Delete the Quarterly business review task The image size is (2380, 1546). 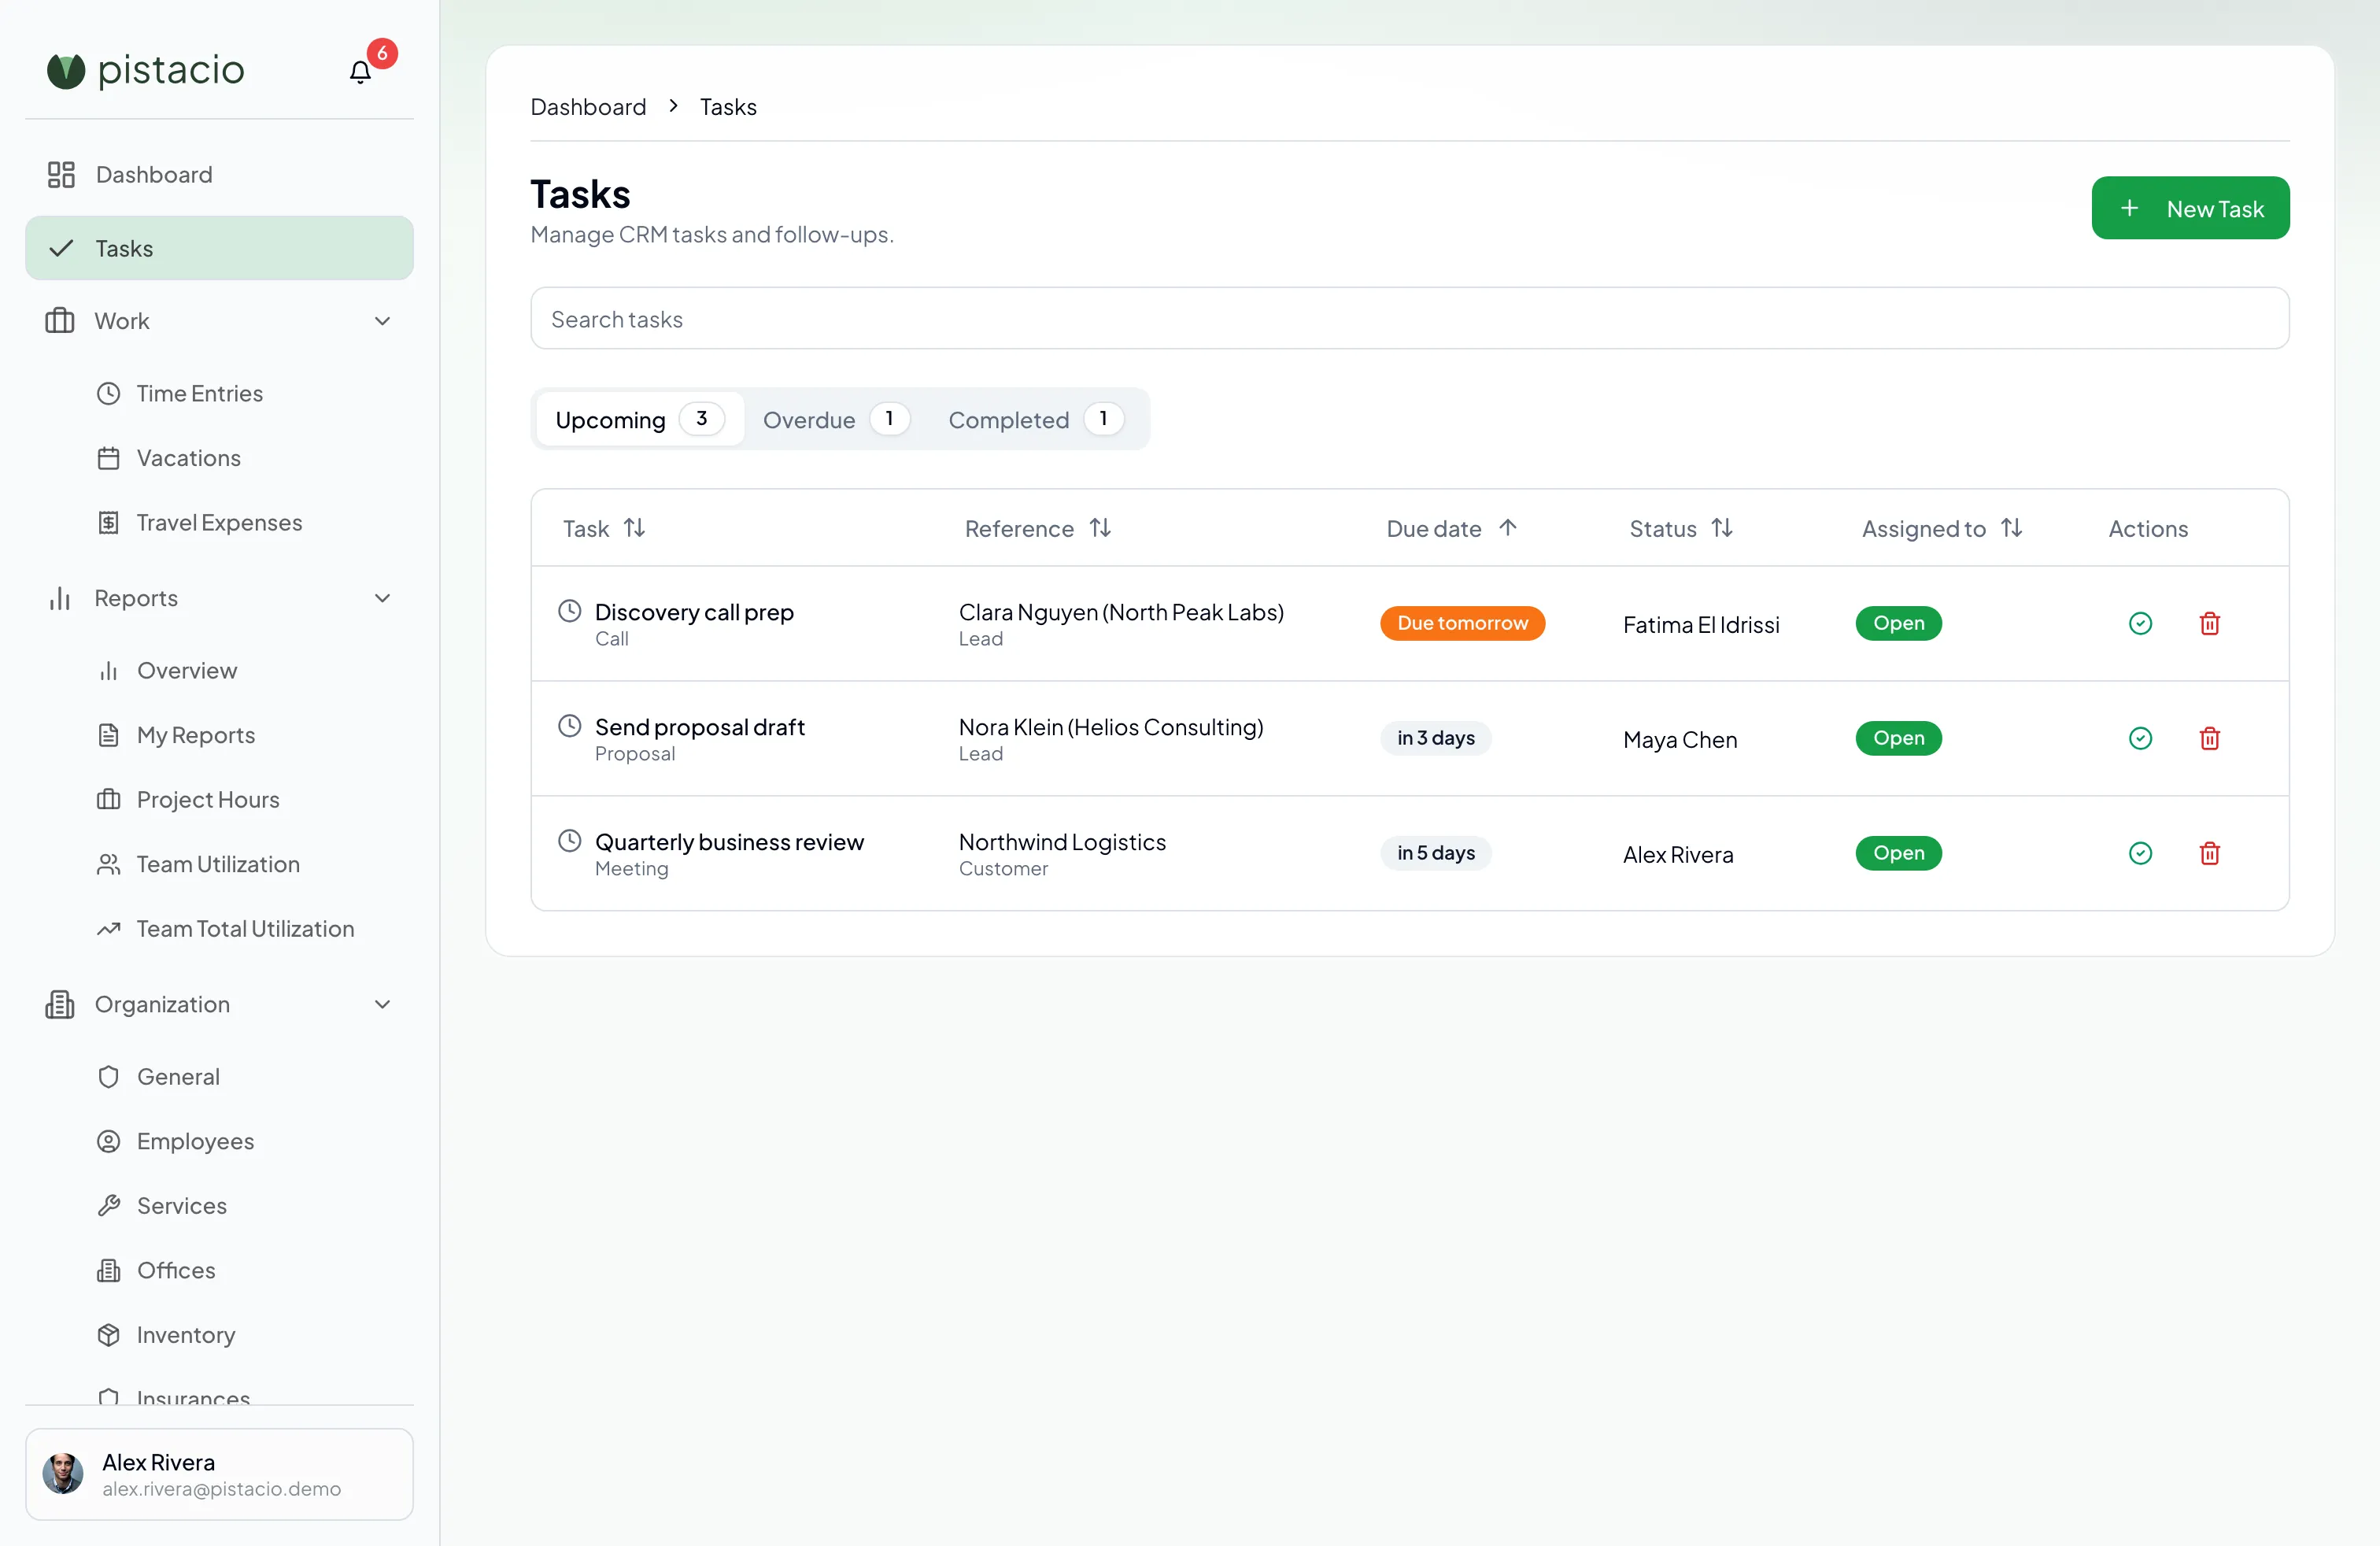tap(2210, 853)
